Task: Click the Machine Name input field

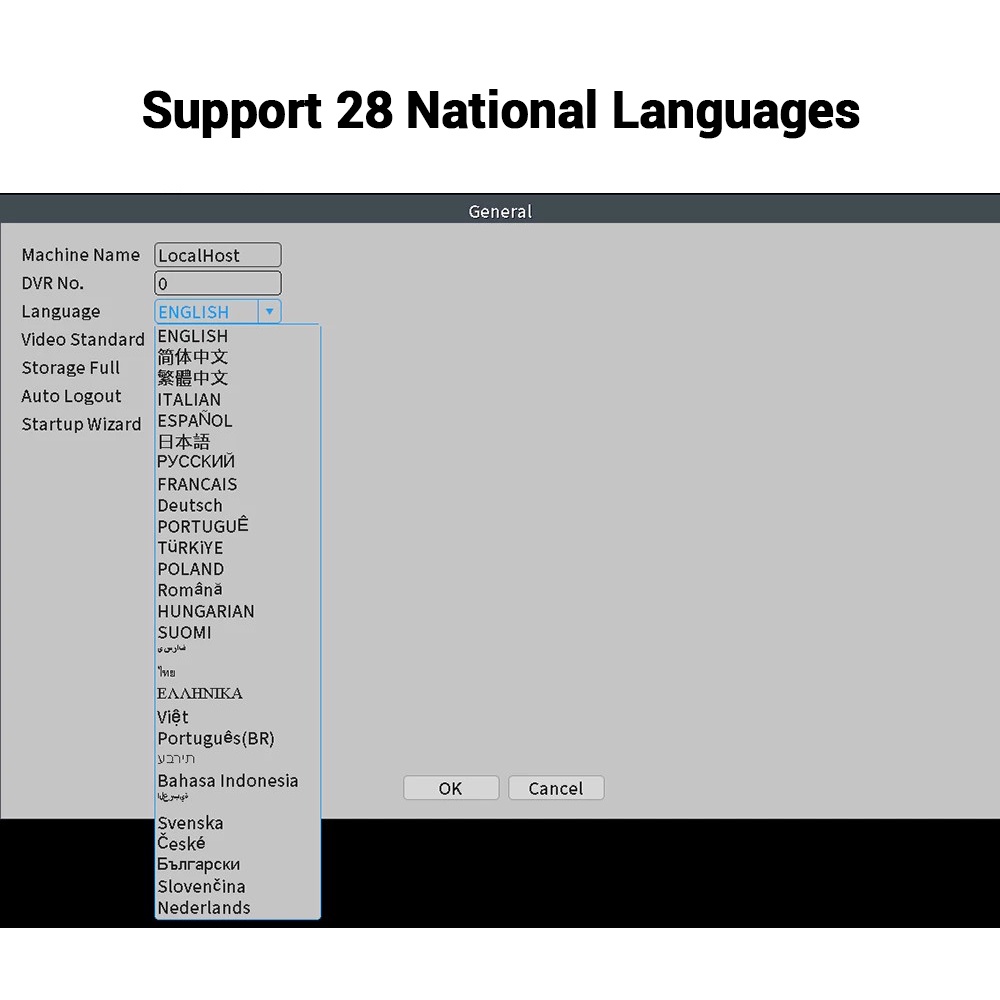Action: point(218,255)
